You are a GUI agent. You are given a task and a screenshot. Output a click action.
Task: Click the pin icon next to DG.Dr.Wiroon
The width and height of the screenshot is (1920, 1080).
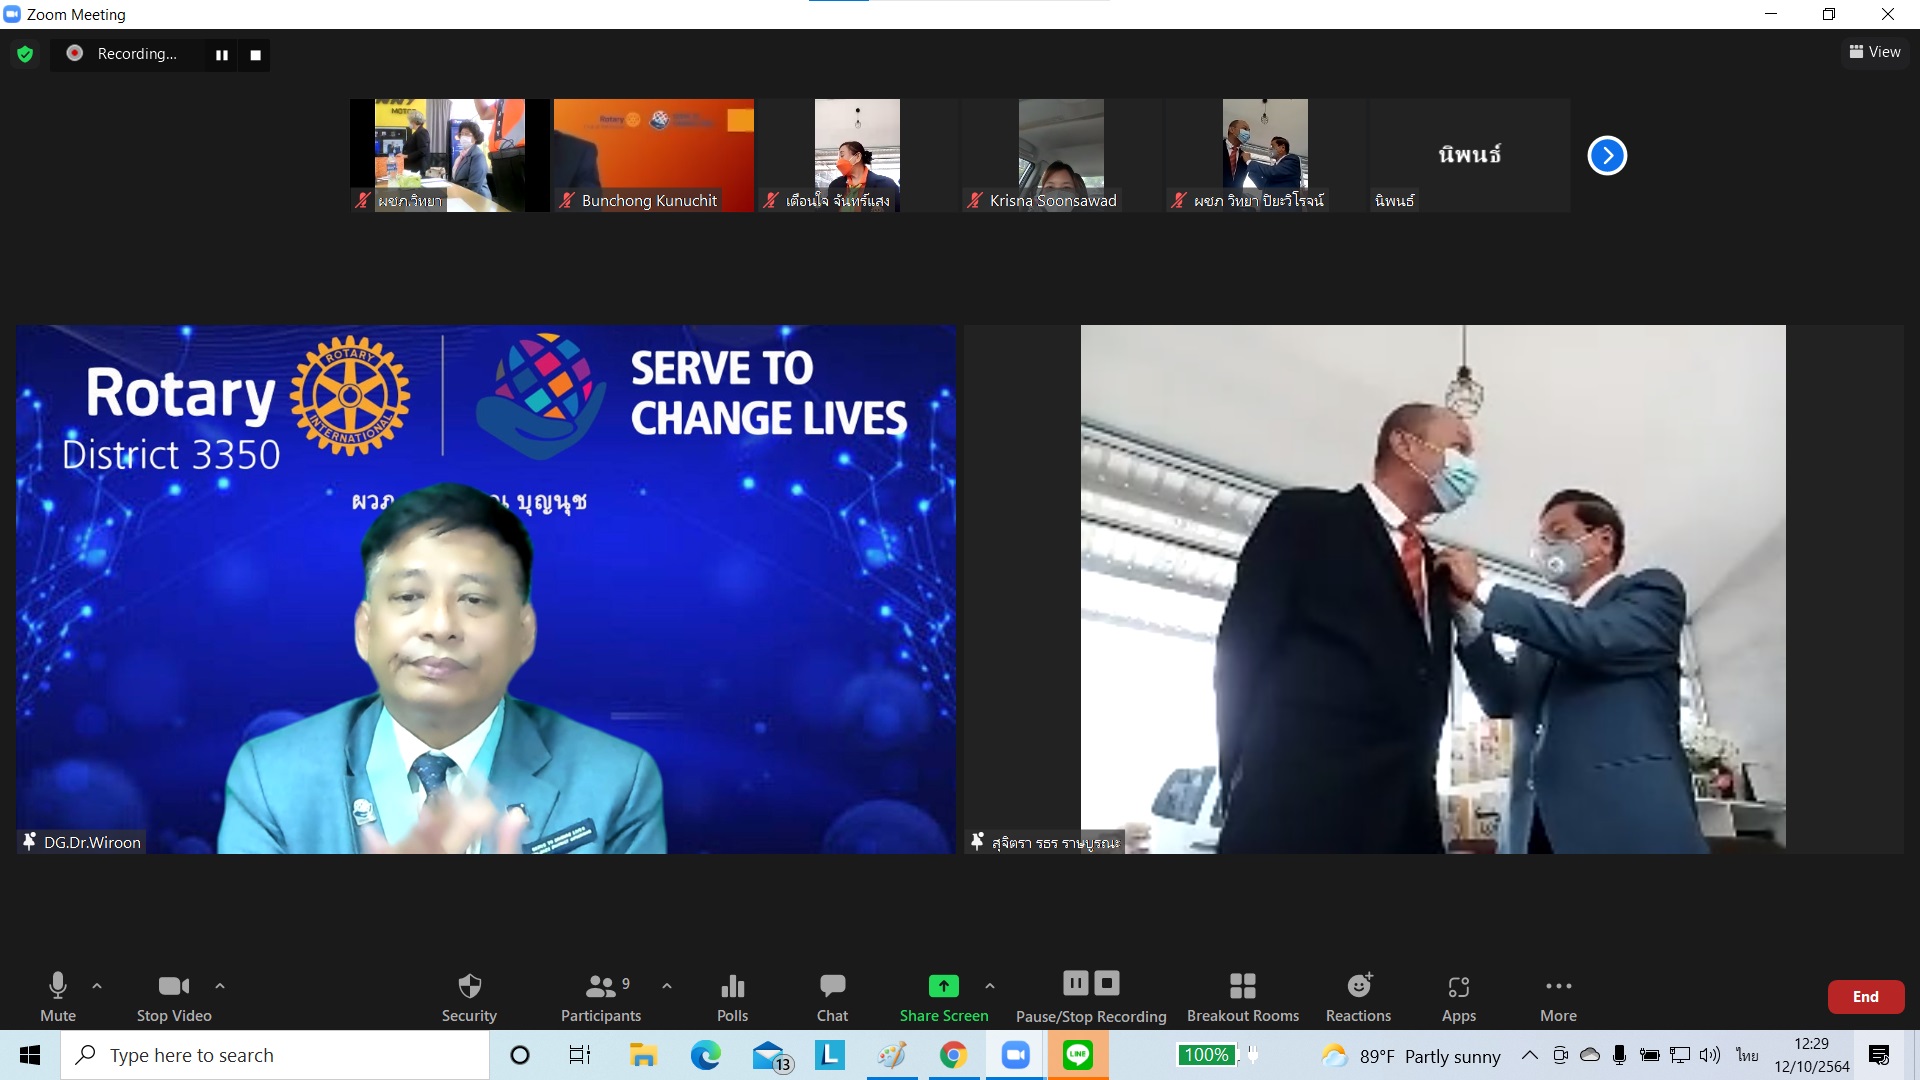29,842
